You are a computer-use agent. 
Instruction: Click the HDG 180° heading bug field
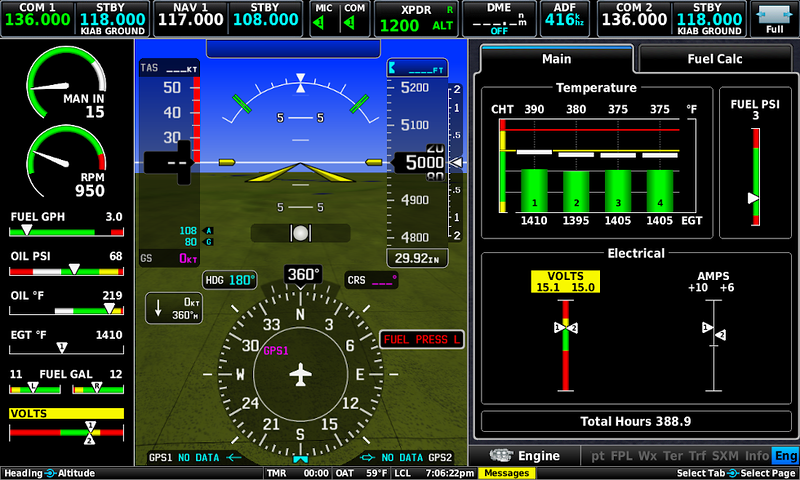click(230, 280)
